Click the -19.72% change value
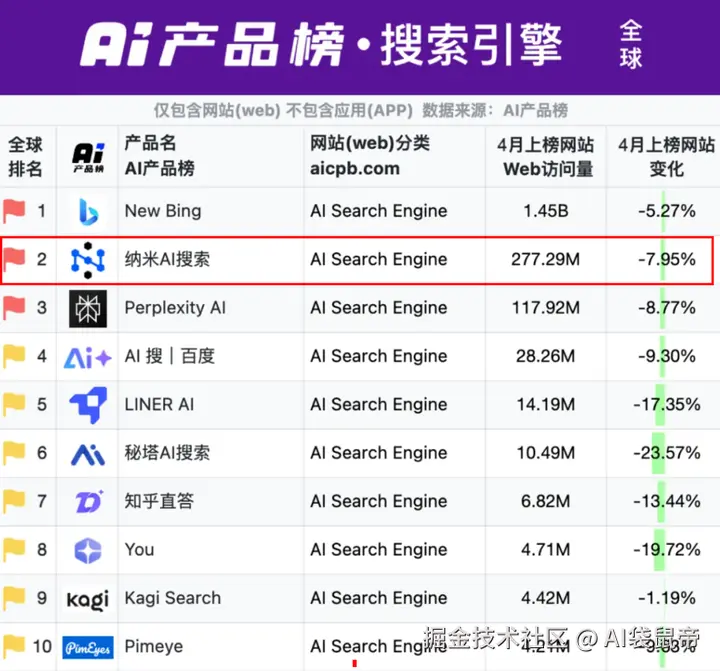 [x=667, y=549]
